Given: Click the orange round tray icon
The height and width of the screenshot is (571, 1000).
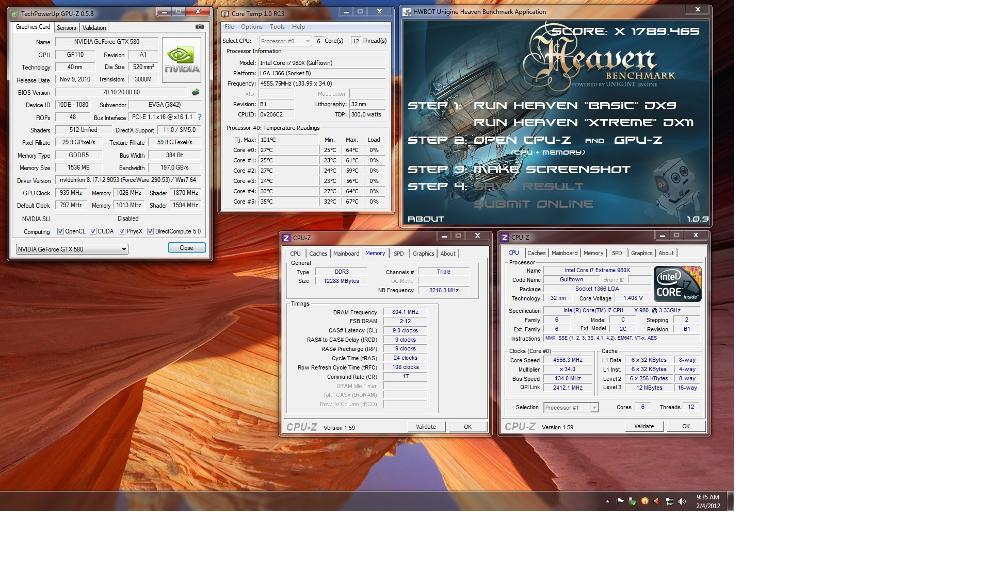Looking at the screenshot, I should [x=644, y=501].
